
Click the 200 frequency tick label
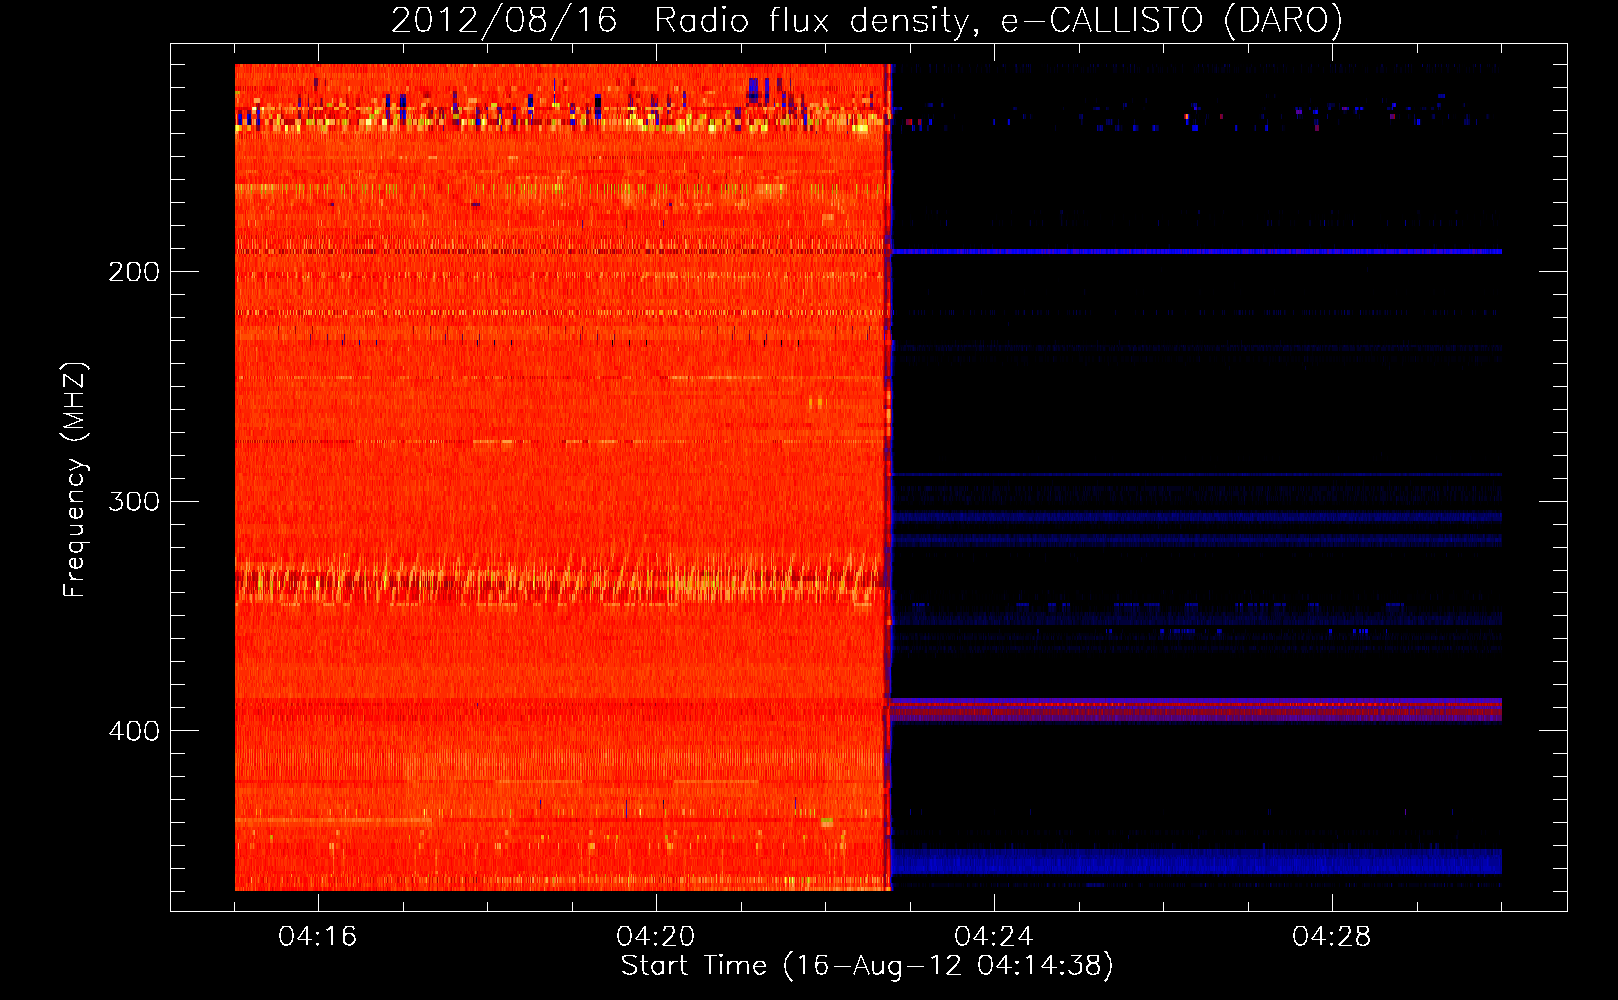click(x=134, y=272)
